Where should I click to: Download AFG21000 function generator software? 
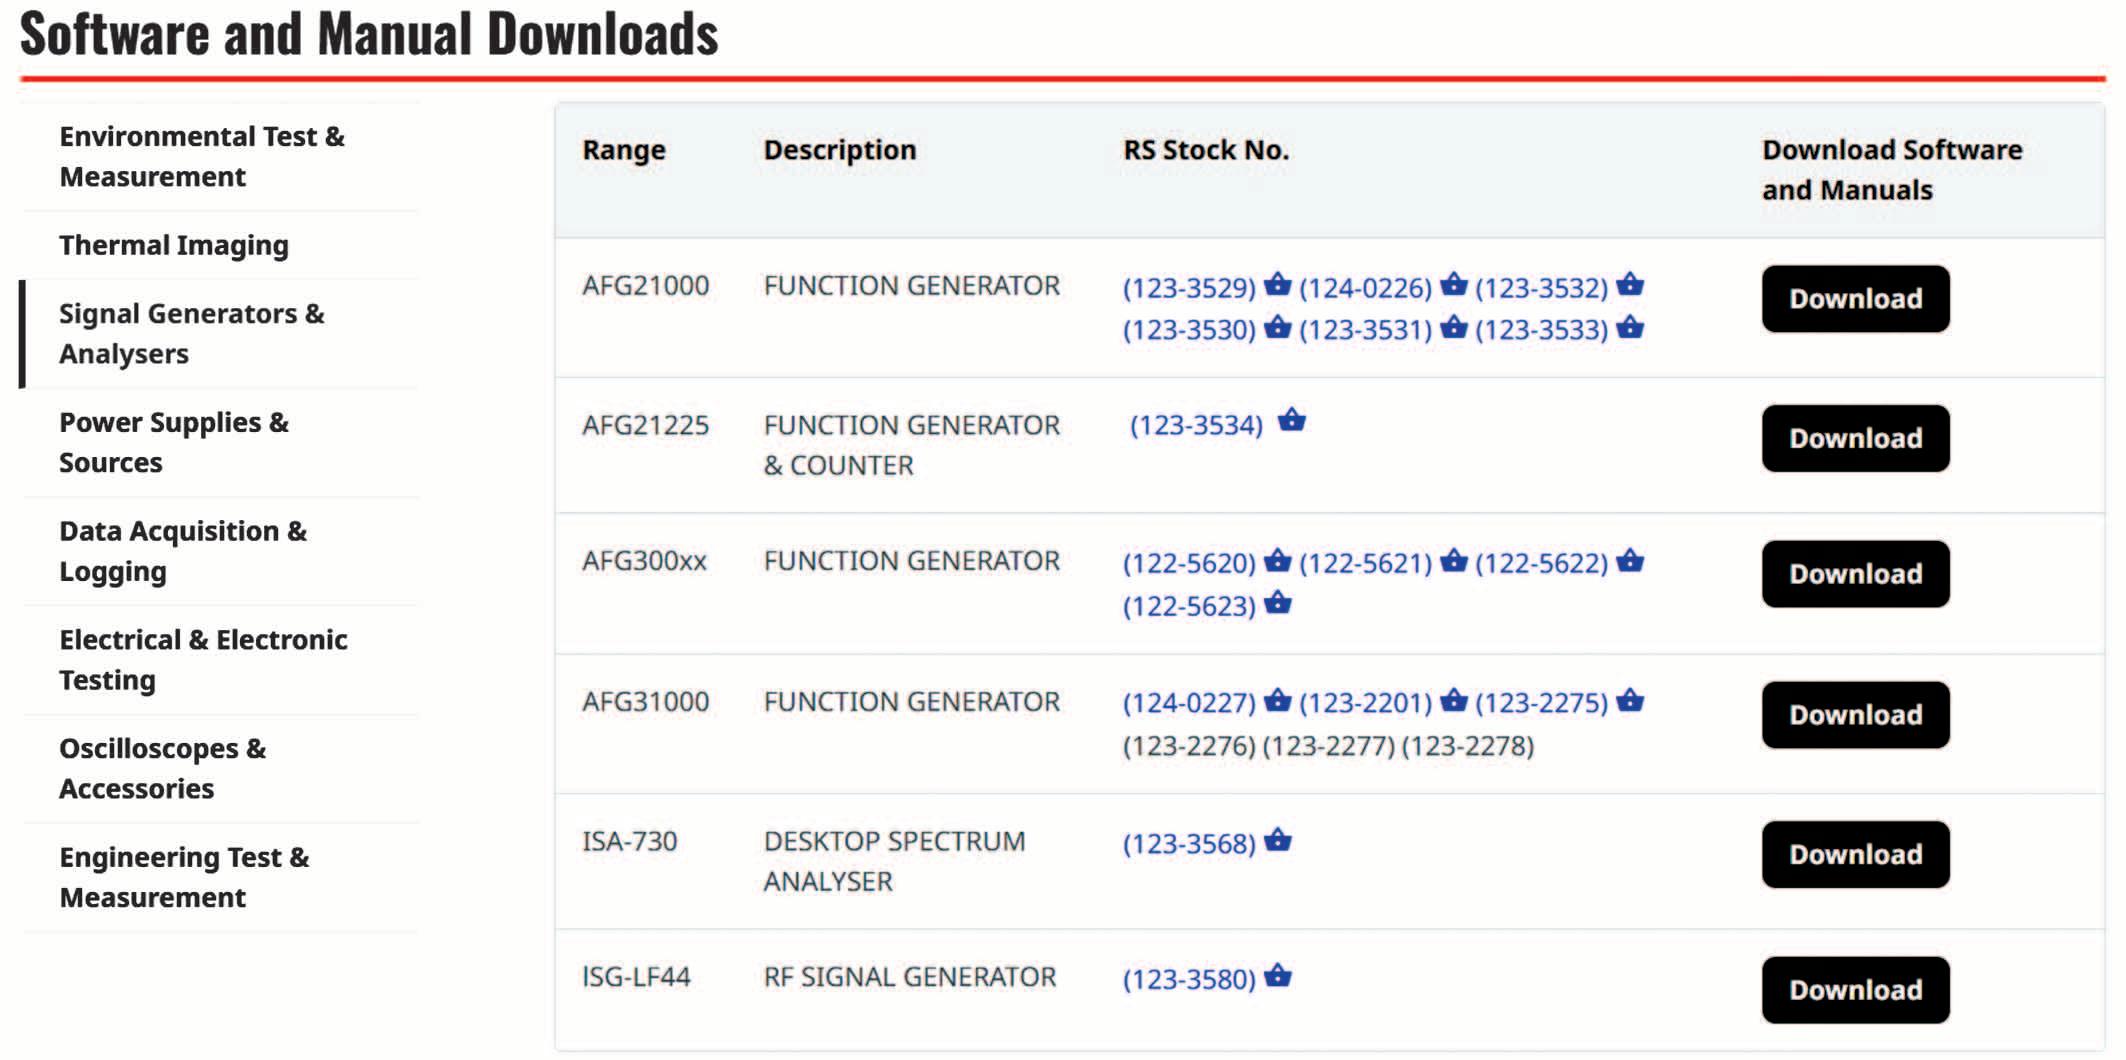click(1855, 299)
